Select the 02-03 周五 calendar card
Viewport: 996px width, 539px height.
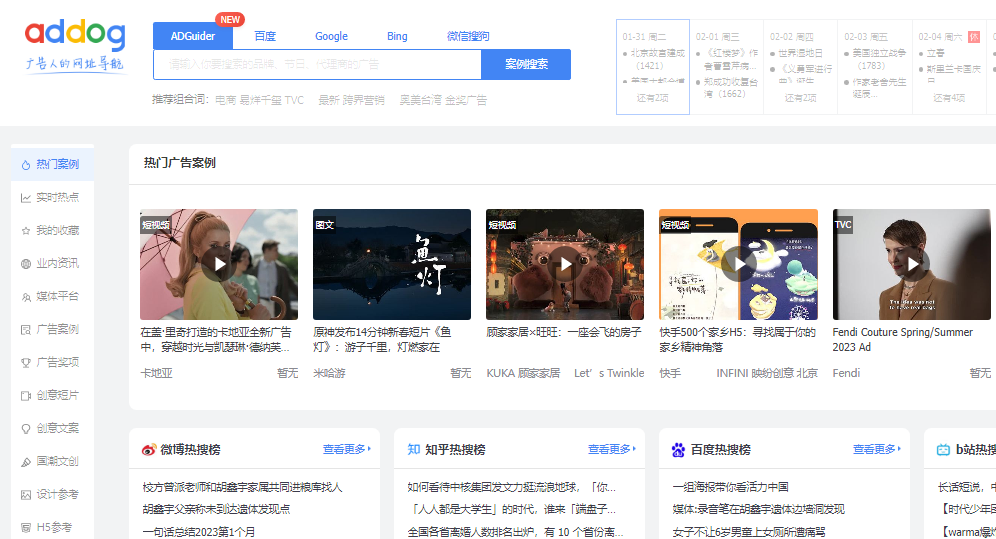click(875, 67)
